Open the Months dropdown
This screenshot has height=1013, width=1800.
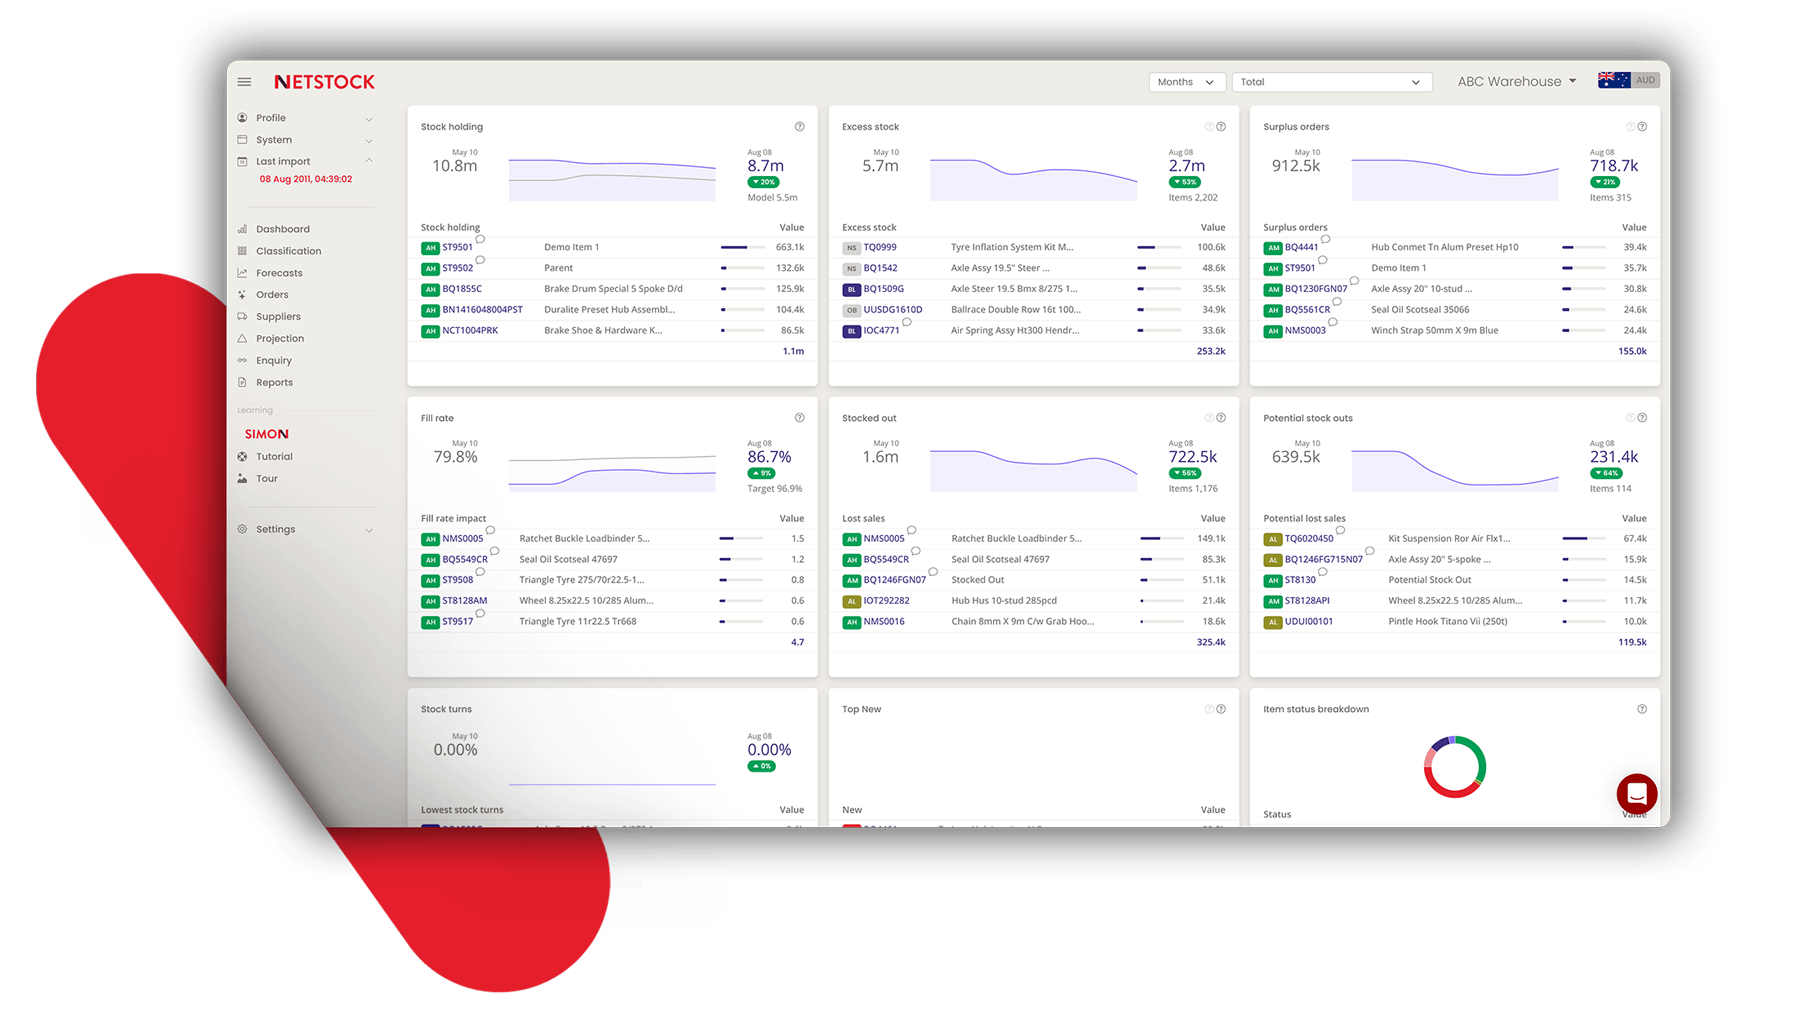coord(1186,81)
